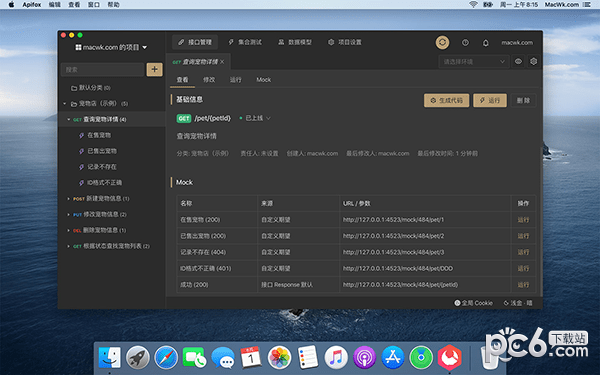Click 运行 link in 已售出宠物 (200) row
600x375 pixels.
click(523, 236)
